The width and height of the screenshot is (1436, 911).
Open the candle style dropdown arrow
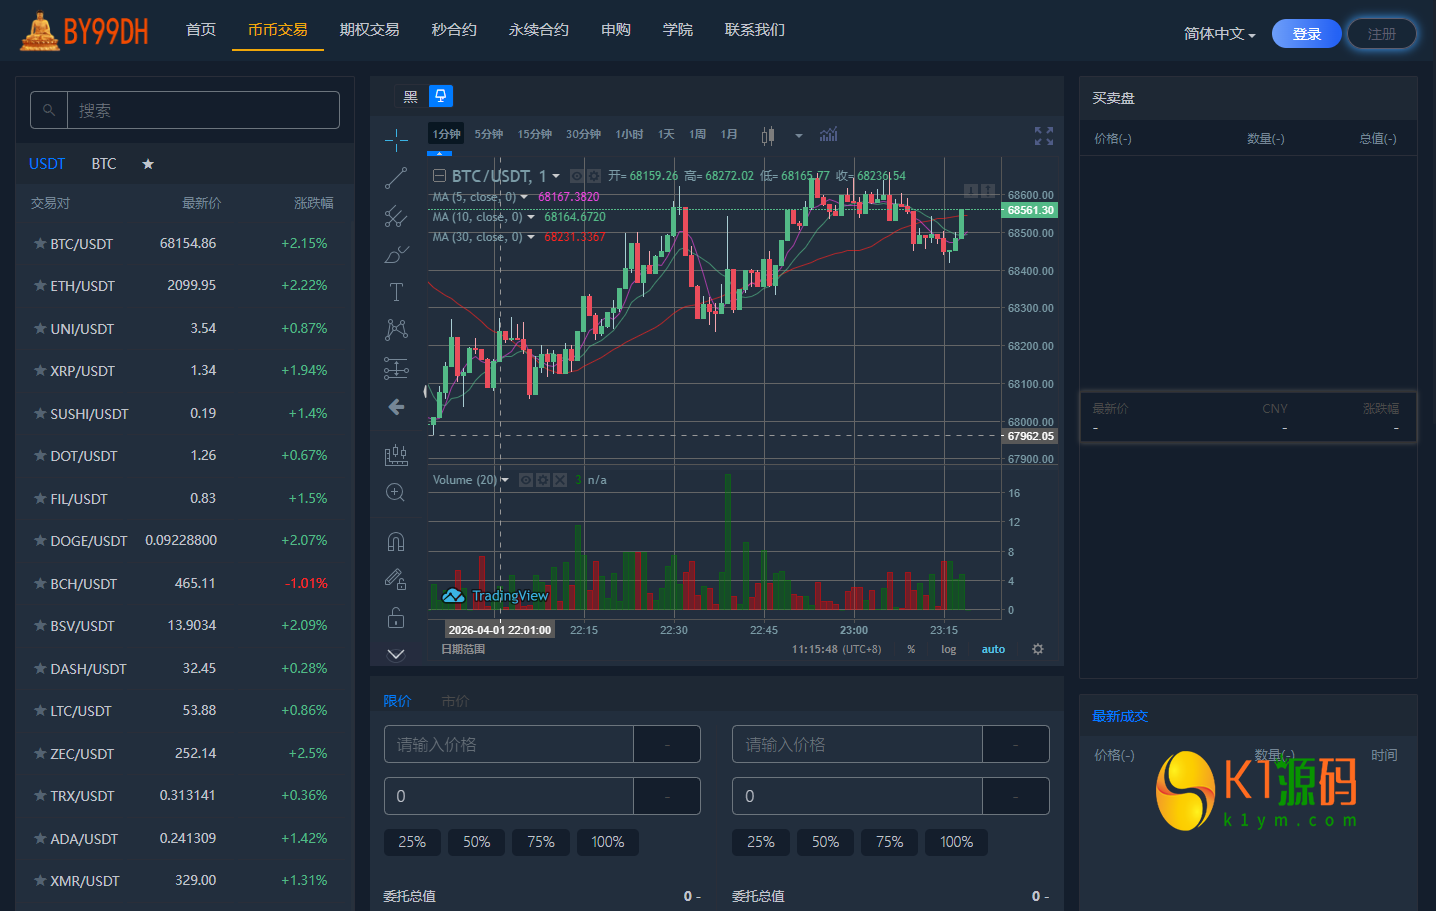click(797, 134)
